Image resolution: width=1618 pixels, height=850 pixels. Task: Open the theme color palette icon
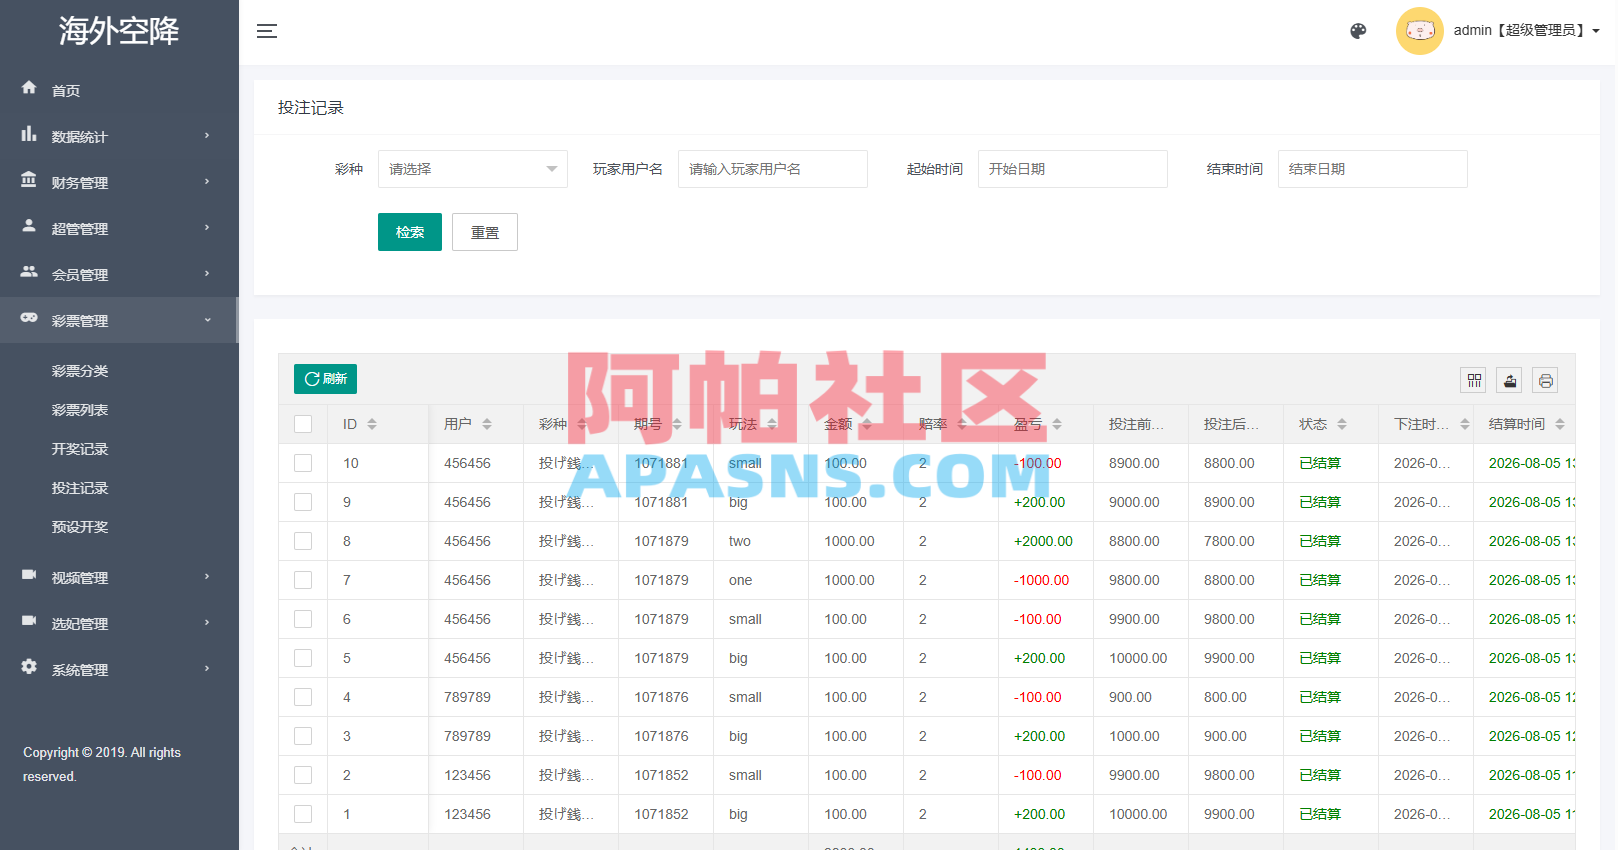click(1358, 31)
